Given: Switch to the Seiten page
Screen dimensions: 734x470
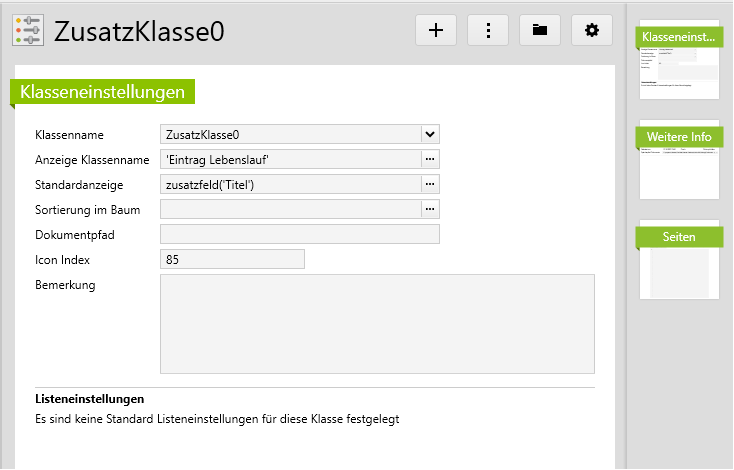Looking at the screenshot, I should click(x=679, y=262).
